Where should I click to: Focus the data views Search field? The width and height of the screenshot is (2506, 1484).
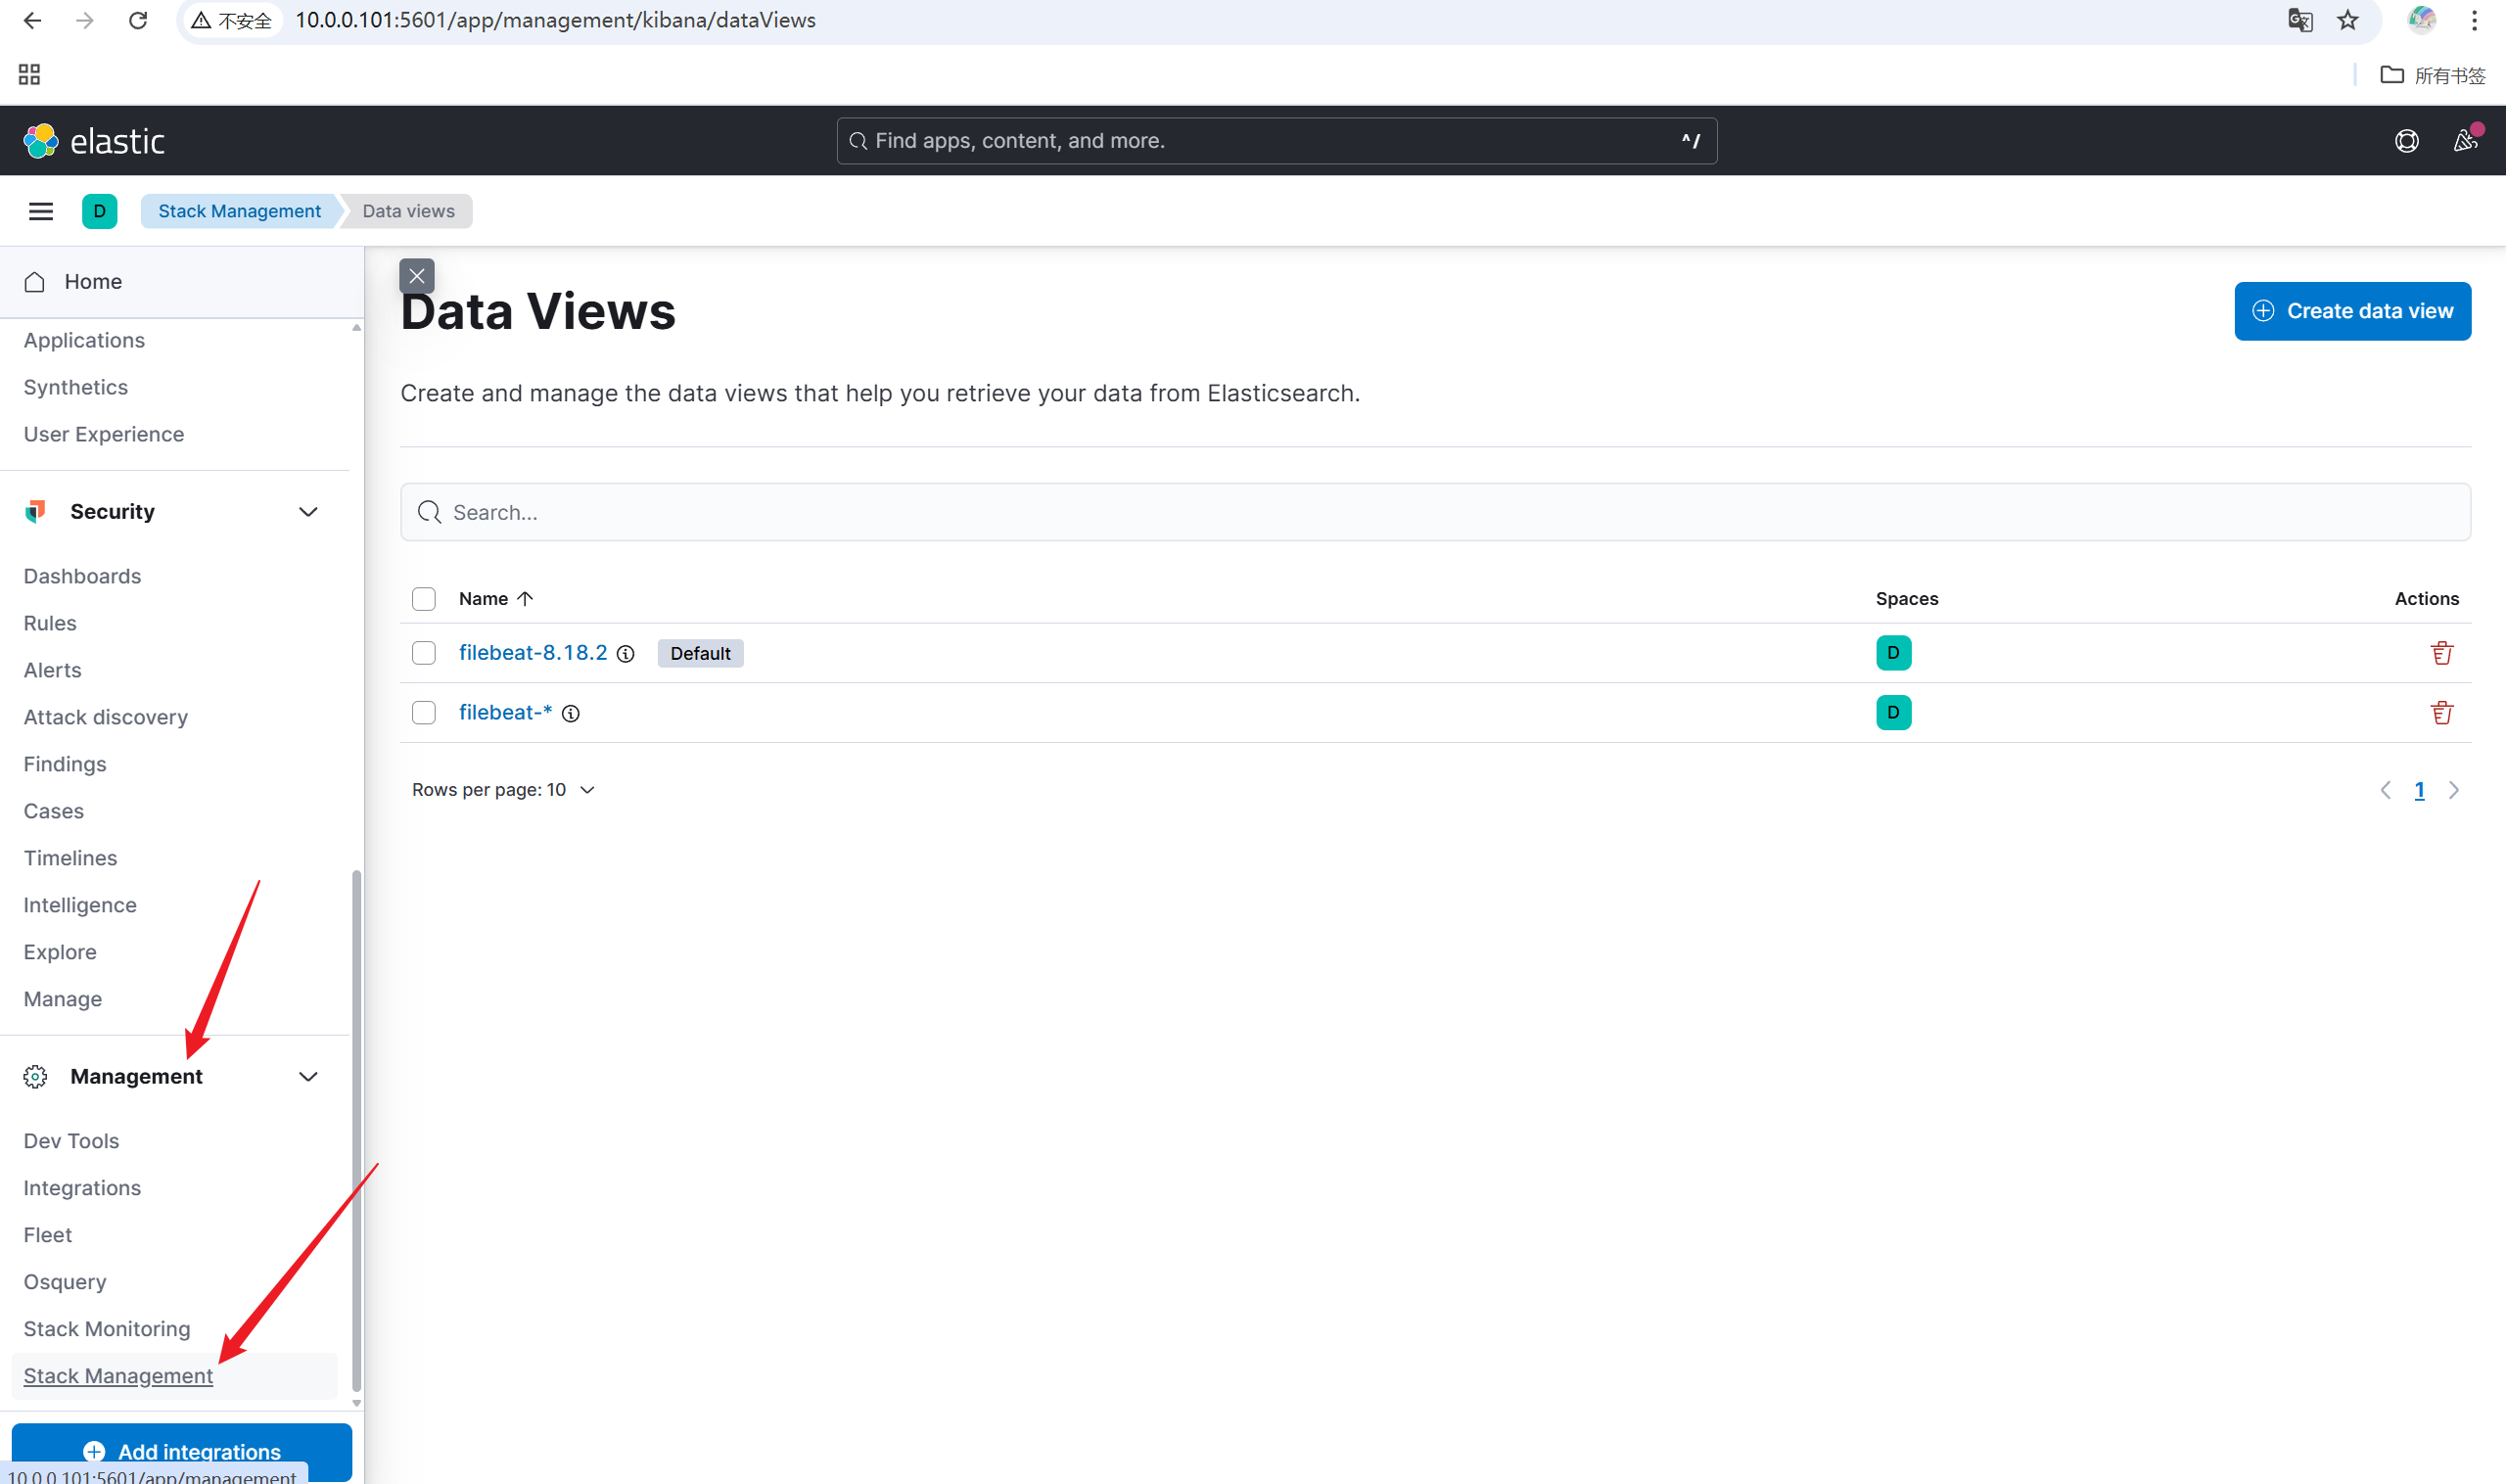click(x=1434, y=513)
